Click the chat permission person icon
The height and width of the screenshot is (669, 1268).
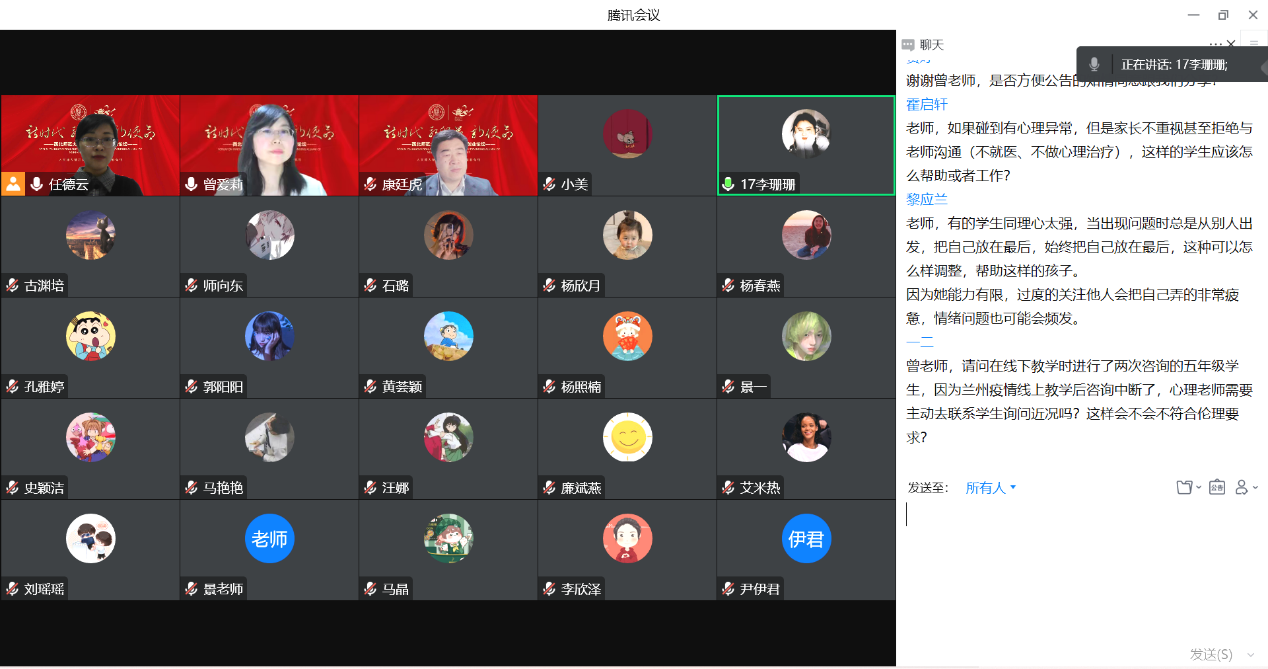(1243, 487)
